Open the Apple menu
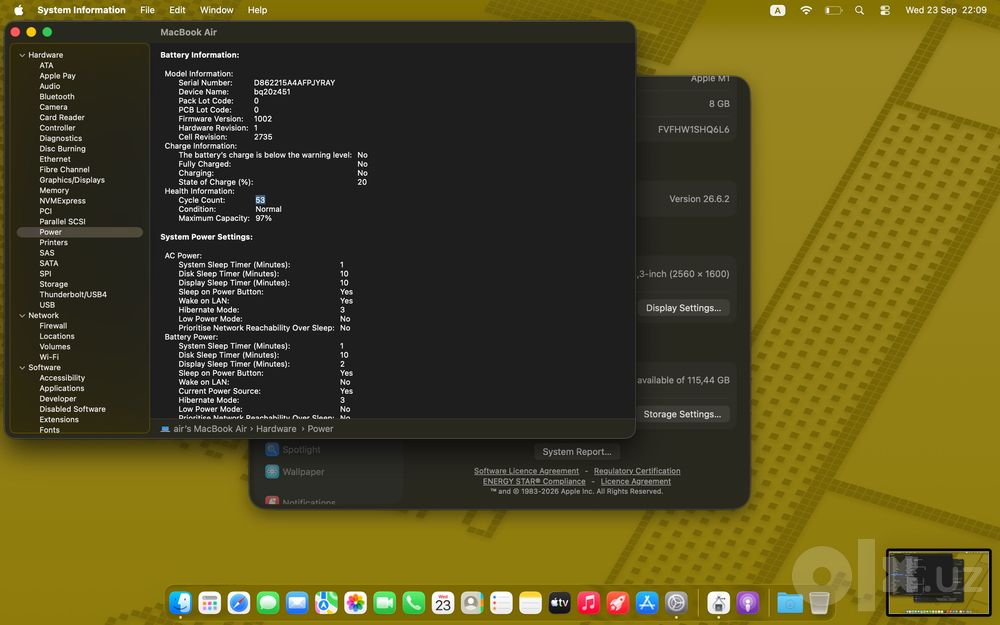 pyautogui.click(x=18, y=10)
